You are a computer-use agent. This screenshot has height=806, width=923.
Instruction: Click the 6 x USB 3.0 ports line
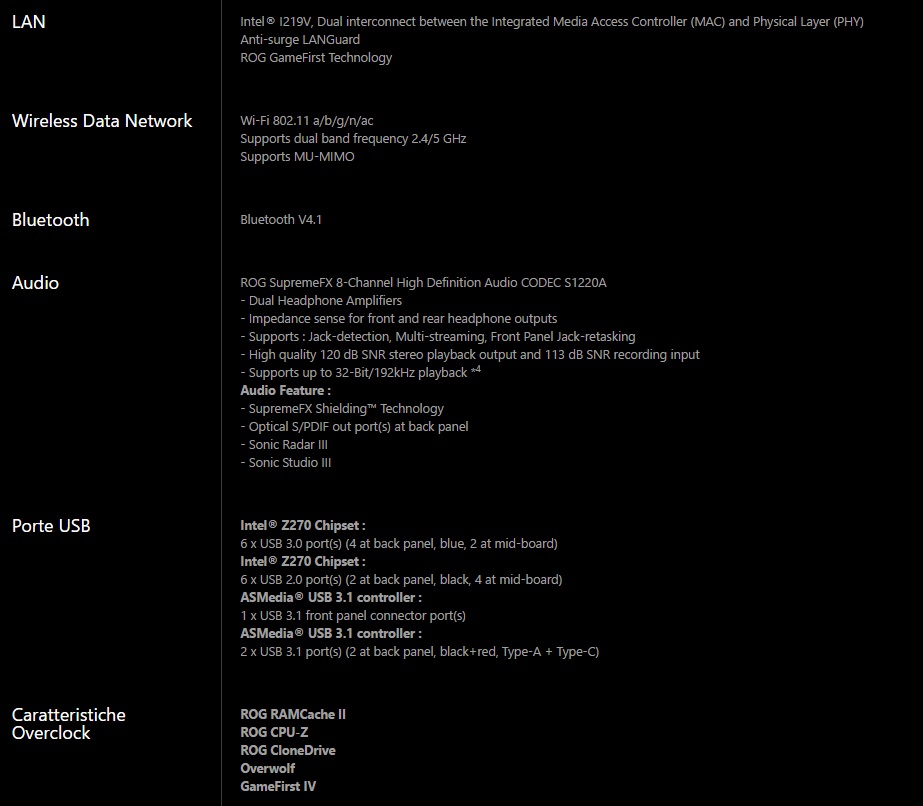(399, 544)
